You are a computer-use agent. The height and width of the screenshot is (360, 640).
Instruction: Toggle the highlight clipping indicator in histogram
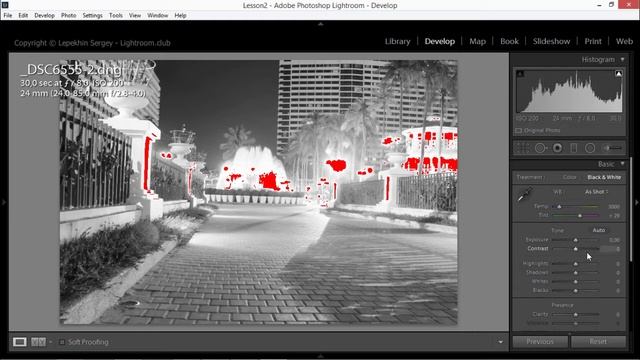pyautogui.click(x=618, y=74)
